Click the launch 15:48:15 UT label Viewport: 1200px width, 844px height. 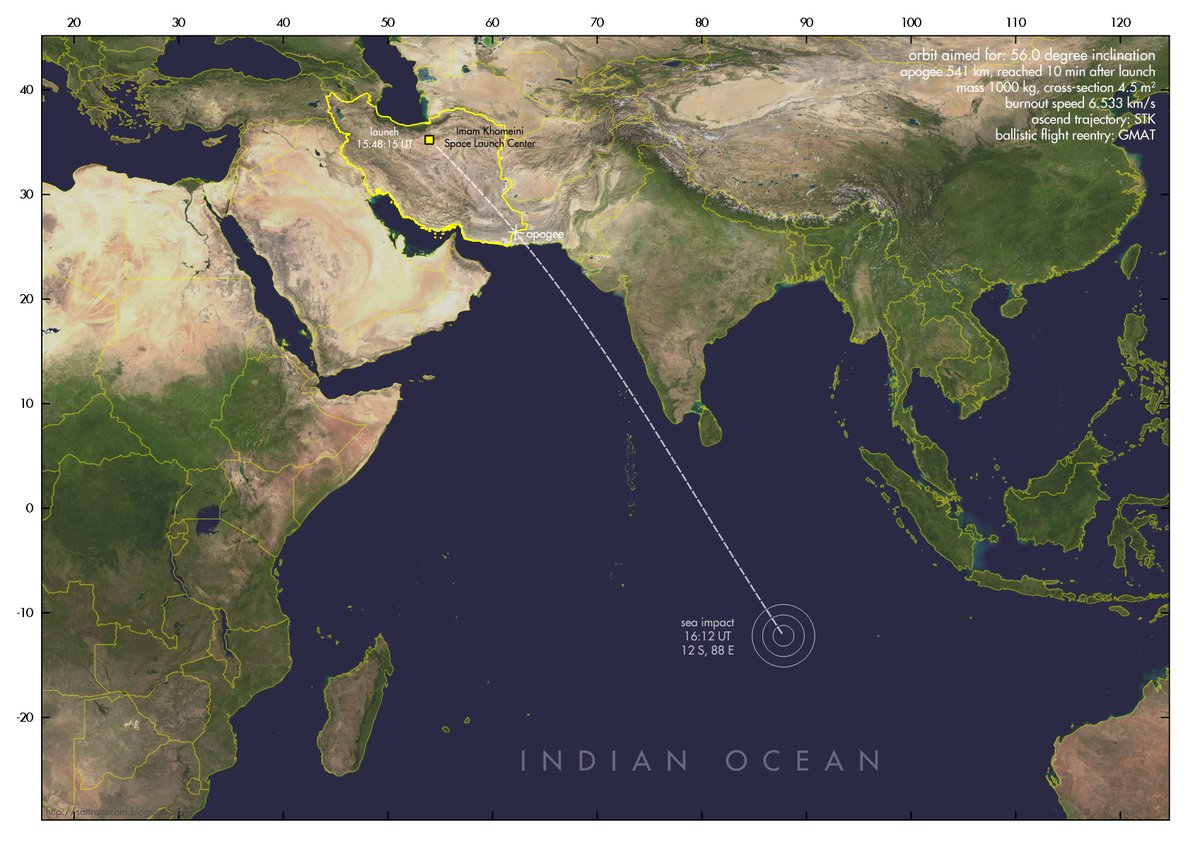(384, 138)
